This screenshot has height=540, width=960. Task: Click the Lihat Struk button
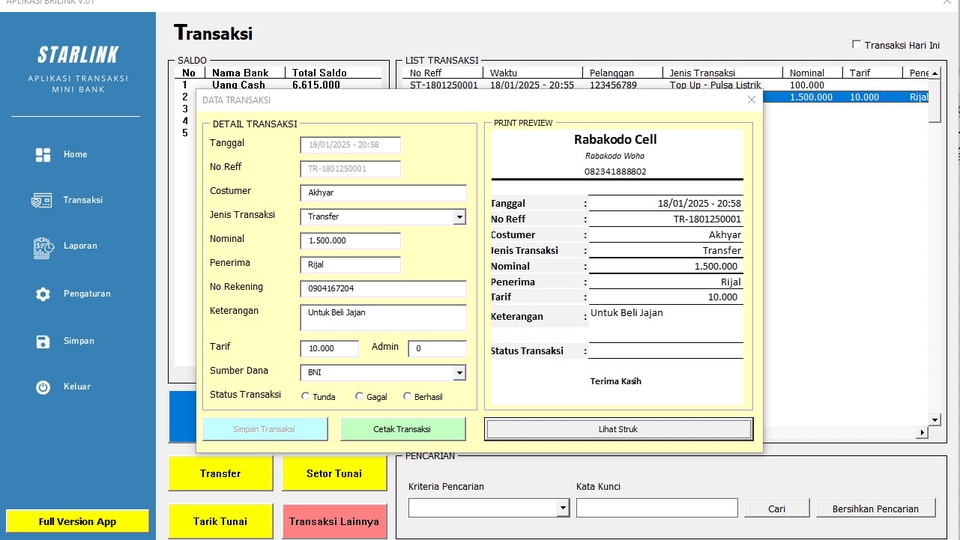(618, 429)
